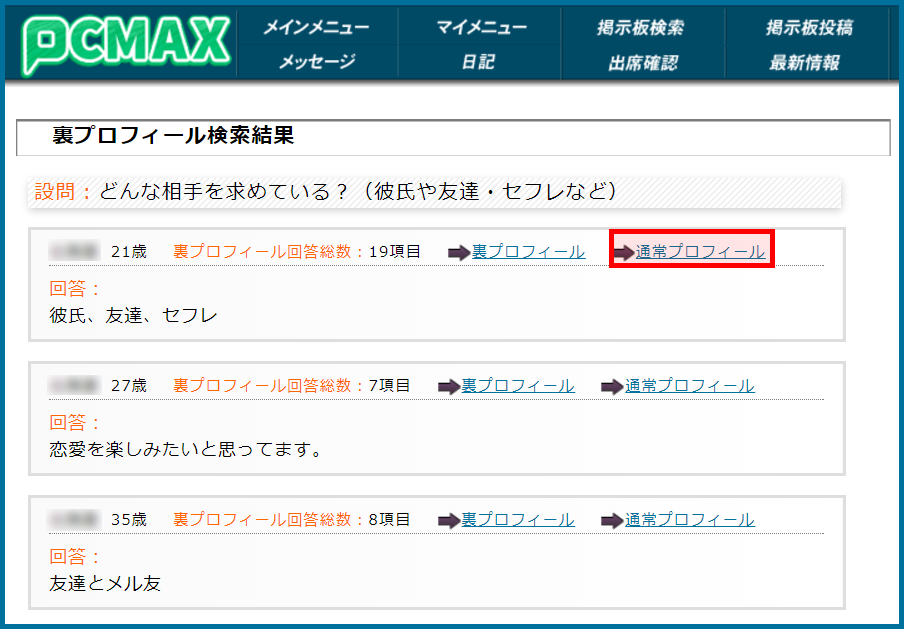Go to 掲示板検索 in the navigation bar
The height and width of the screenshot is (629, 904).
pyautogui.click(x=641, y=27)
